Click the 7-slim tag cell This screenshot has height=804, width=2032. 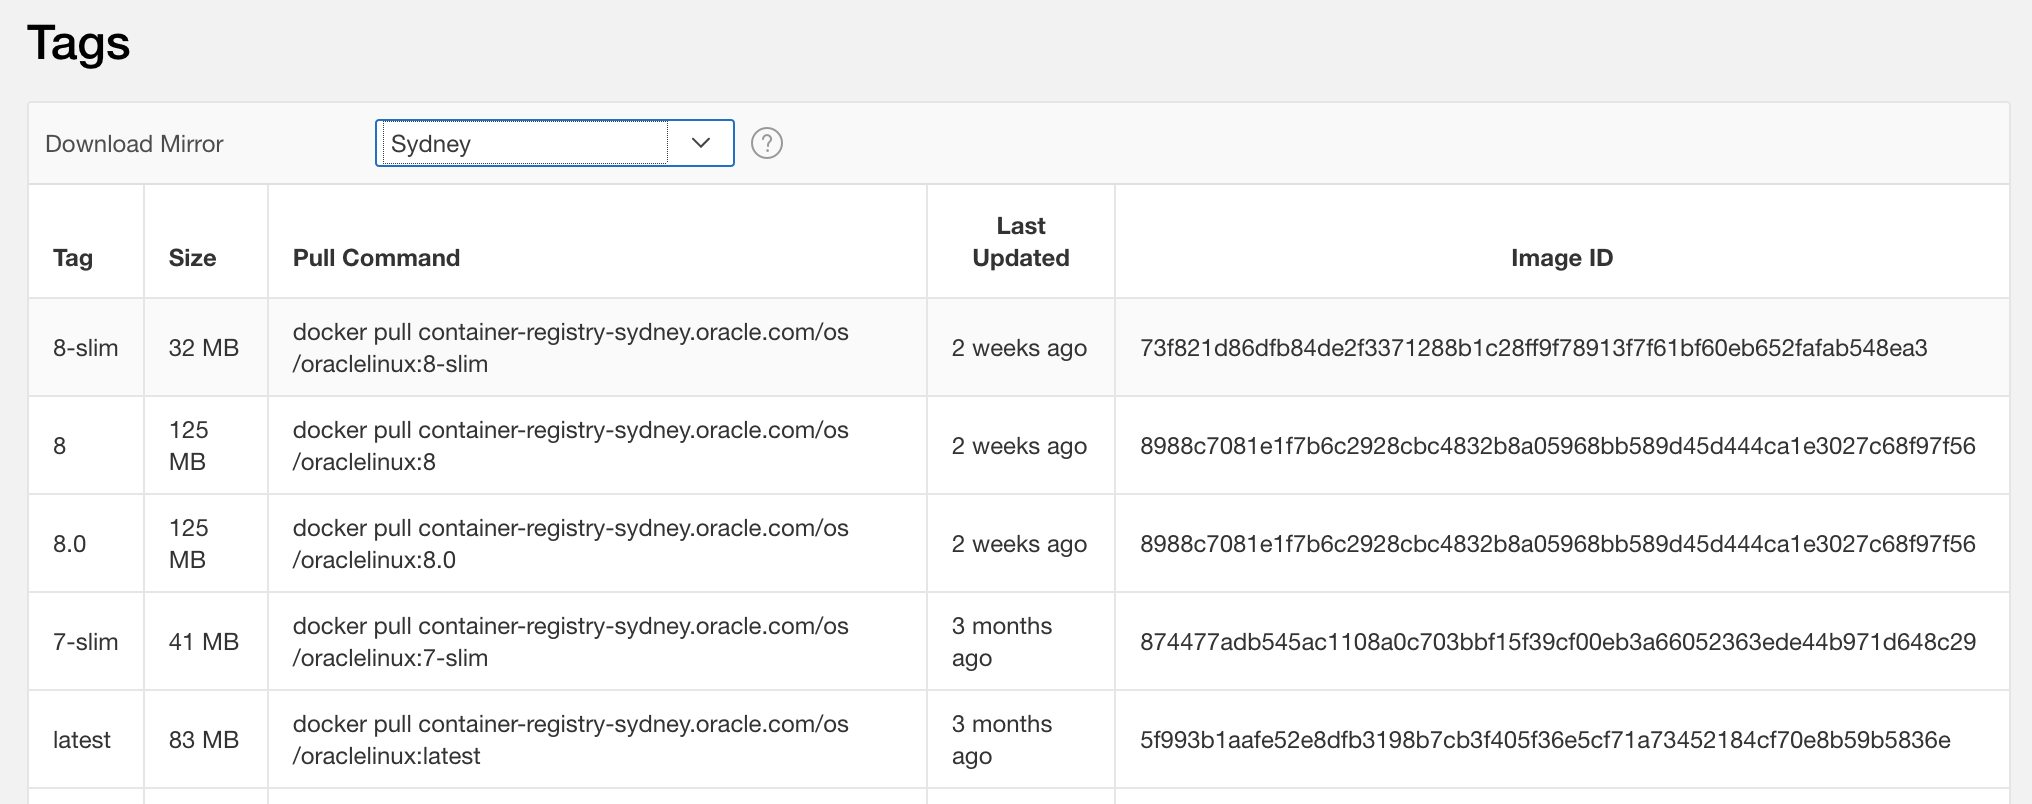tap(86, 642)
